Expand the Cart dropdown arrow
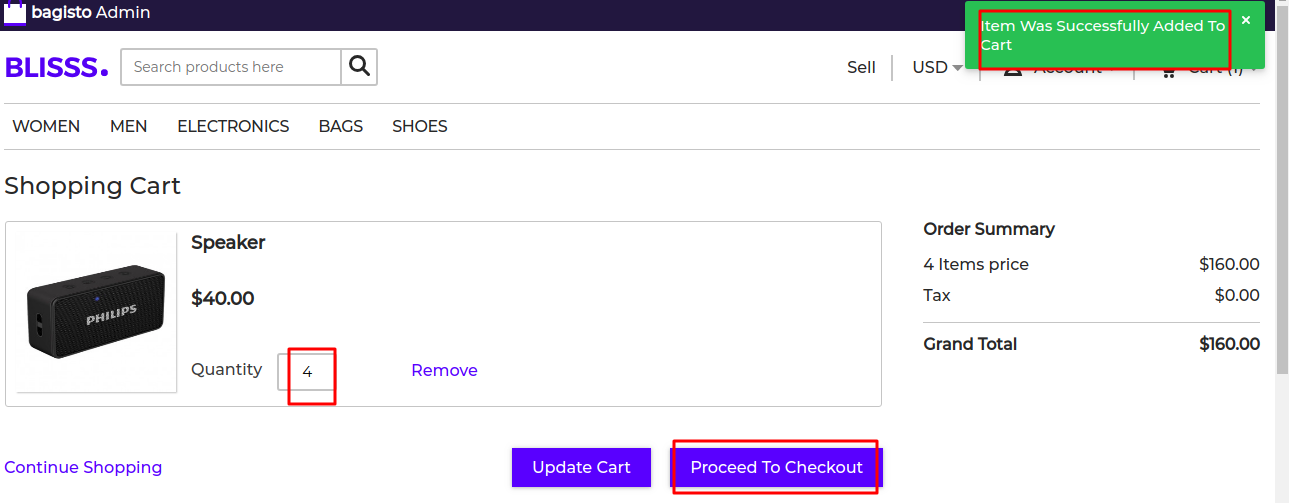Viewport: 1289px width, 503px height. click(x=1254, y=69)
